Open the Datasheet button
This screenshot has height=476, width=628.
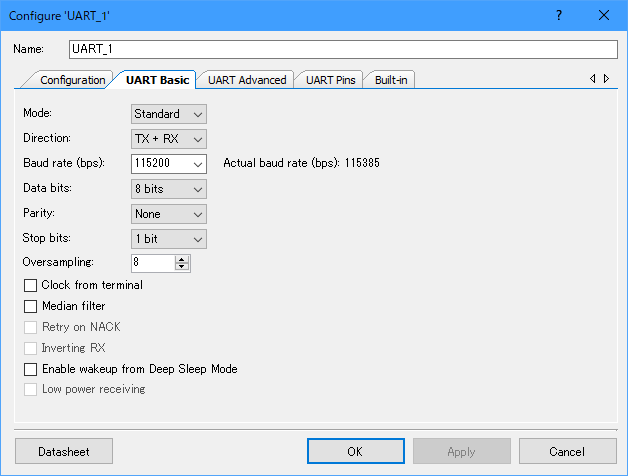pos(64,452)
